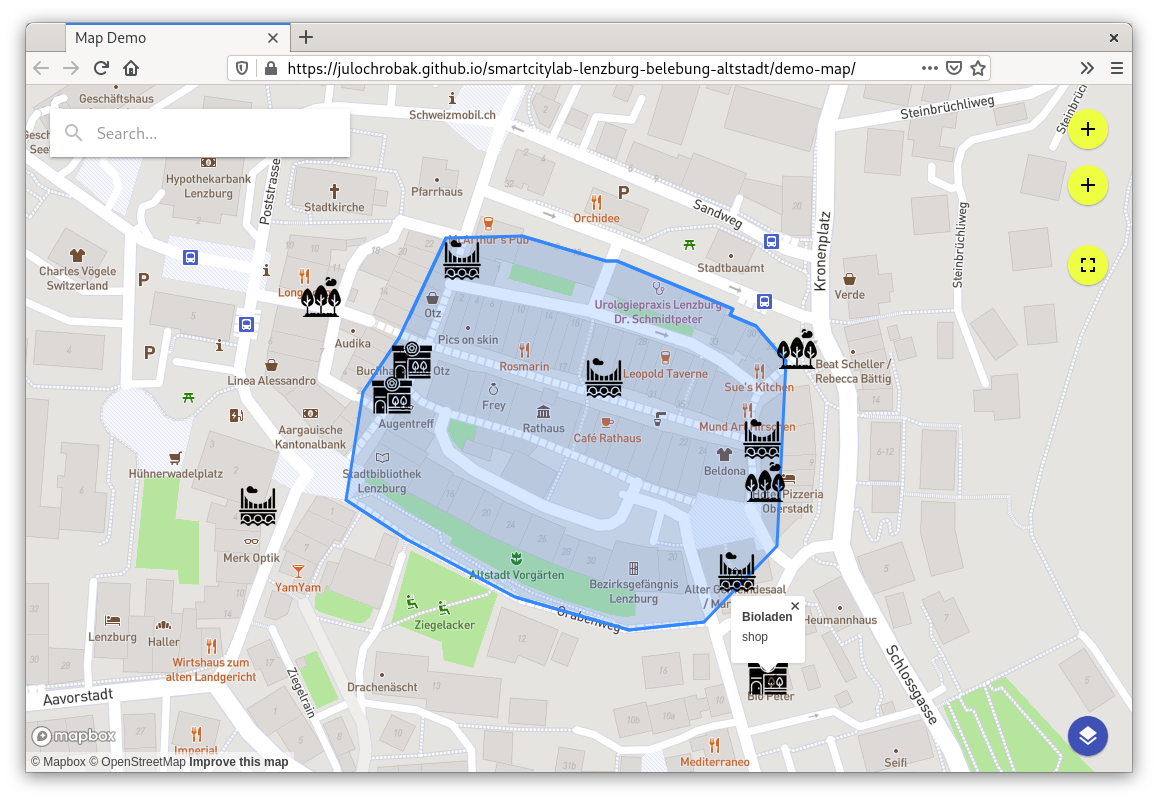
Task: Click the browser forward arrow
Action: coord(71,69)
